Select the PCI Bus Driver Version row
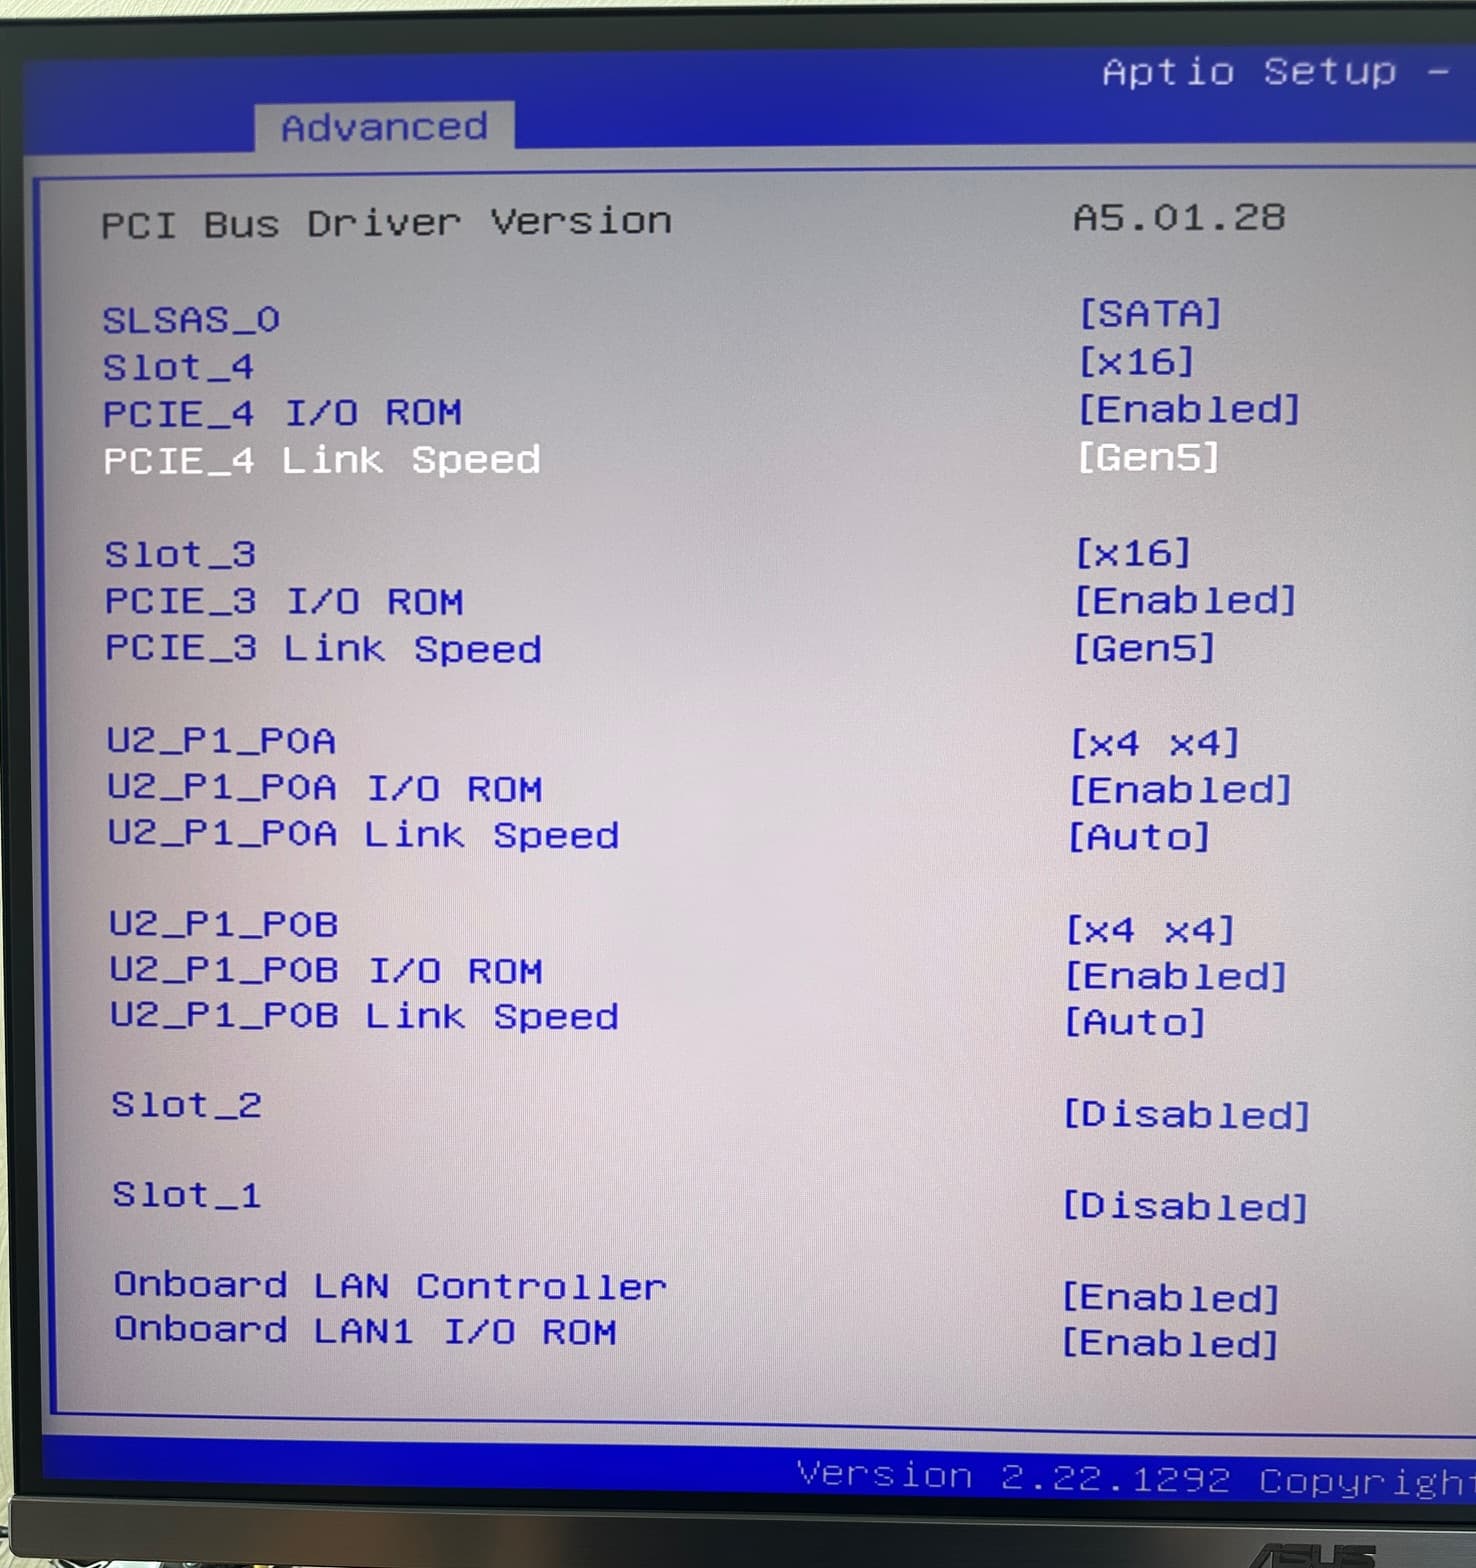Viewport: 1476px width, 1568px height. [x=386, y=223]
